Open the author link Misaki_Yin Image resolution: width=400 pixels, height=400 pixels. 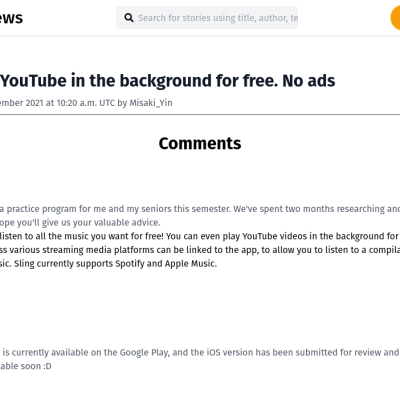point(151,103)
